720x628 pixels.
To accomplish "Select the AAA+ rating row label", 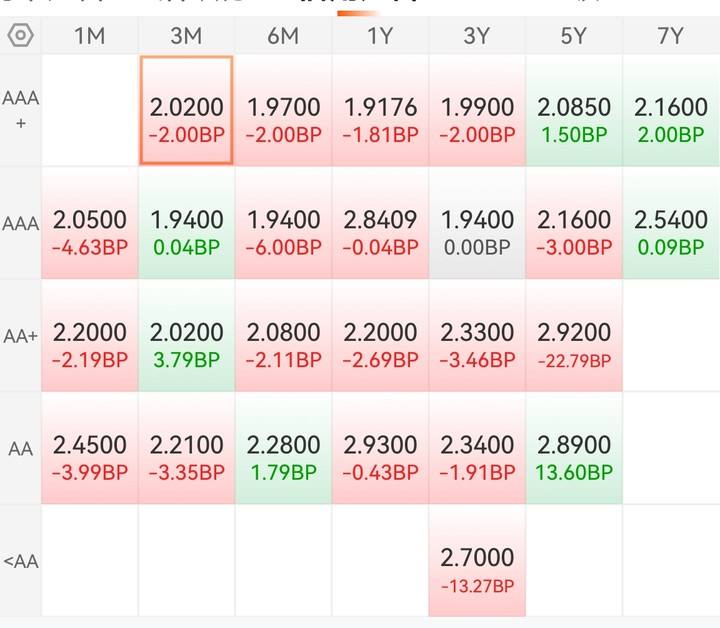I will click(20, 110).
